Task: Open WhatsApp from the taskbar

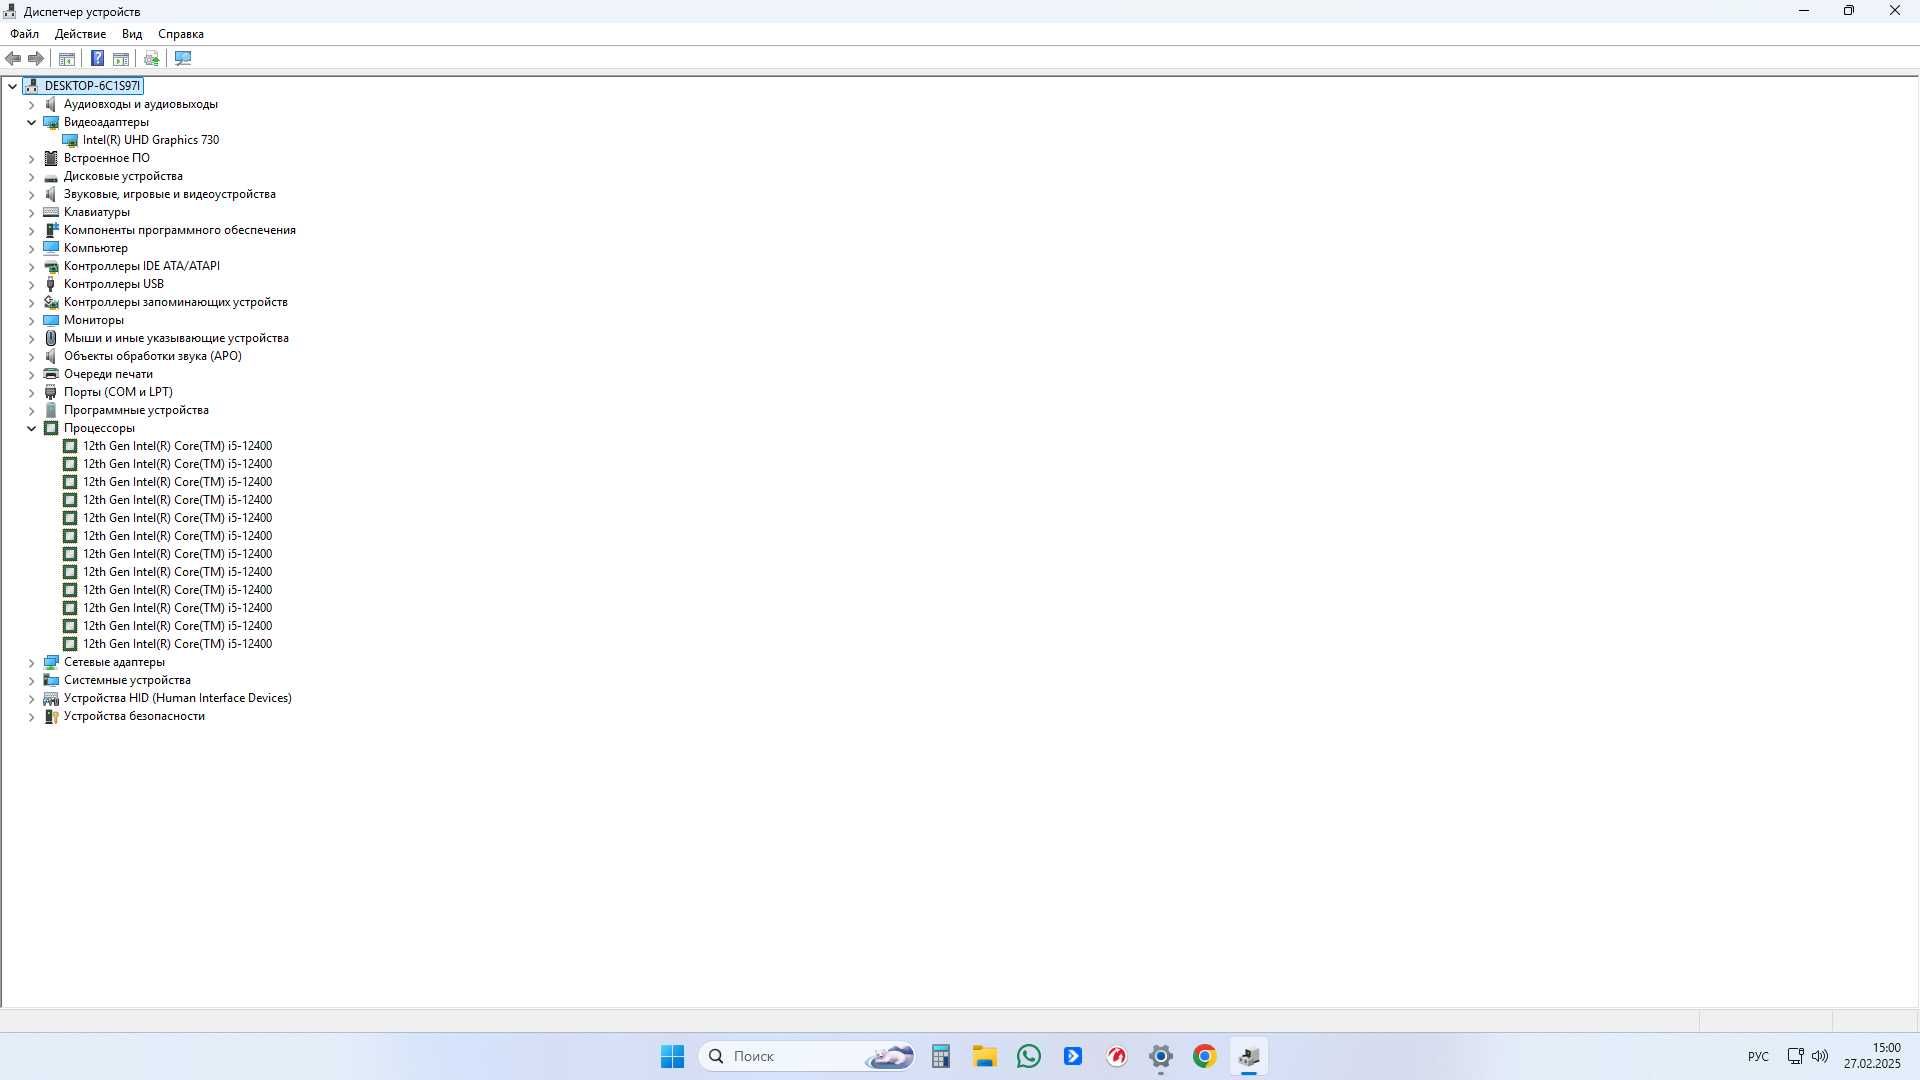Action: pyautogui.click(x=1029, y=1056)
